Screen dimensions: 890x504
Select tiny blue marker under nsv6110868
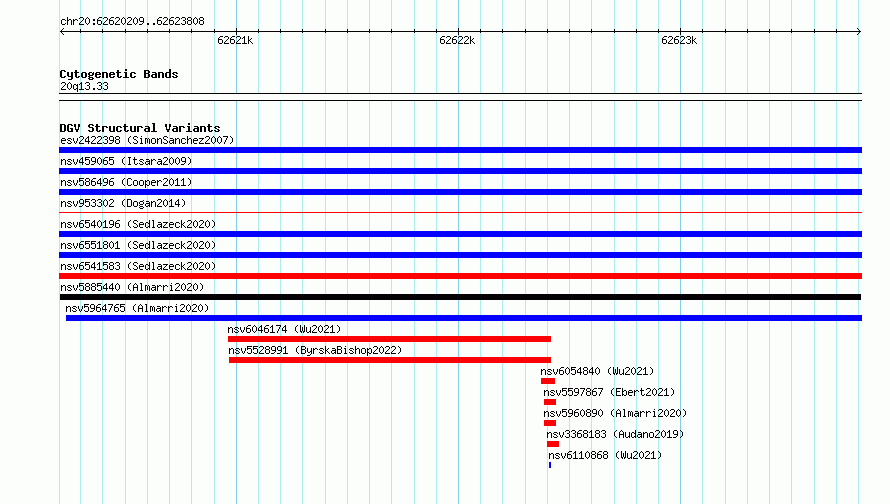tap(550, 465)
